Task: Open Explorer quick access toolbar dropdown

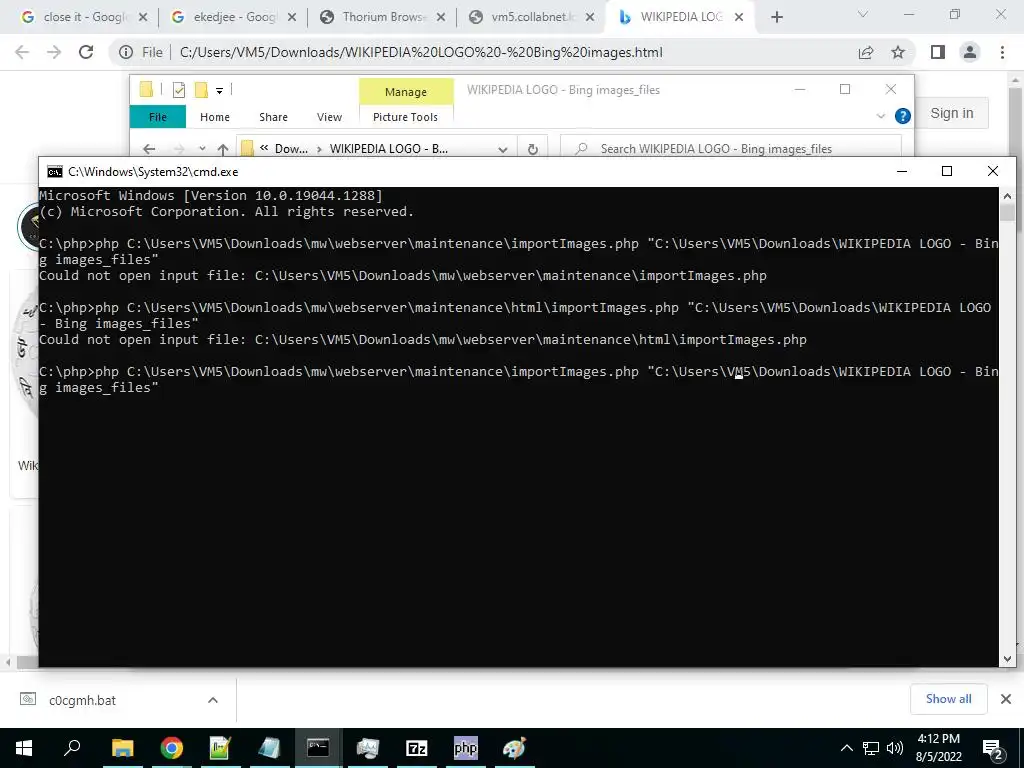Action: (x=219, y=90)
